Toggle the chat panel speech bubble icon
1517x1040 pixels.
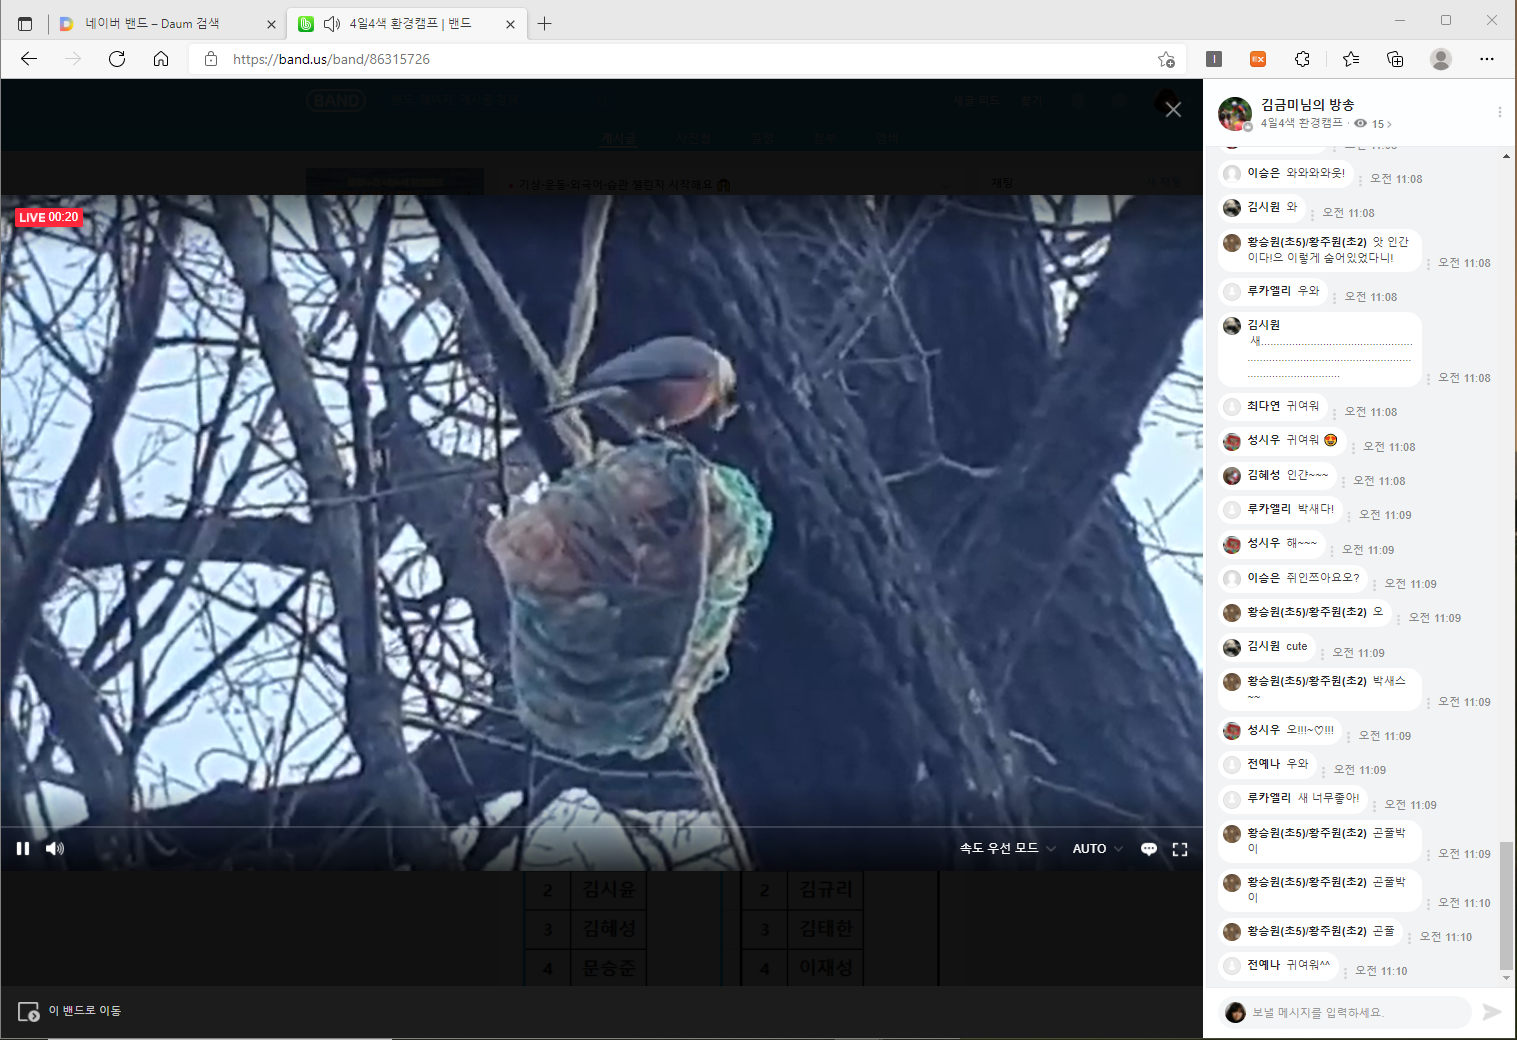1149,849
